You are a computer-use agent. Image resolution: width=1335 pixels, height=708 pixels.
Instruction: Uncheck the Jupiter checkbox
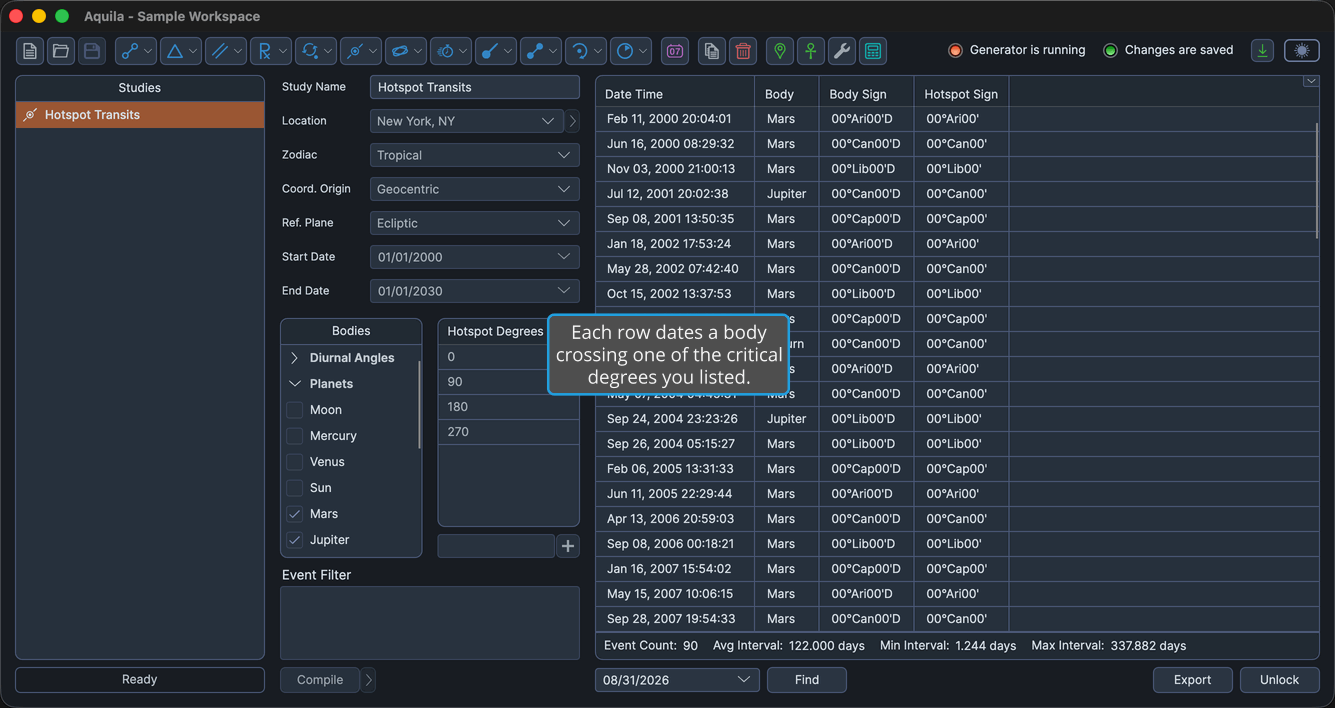(x=295, y=540)
